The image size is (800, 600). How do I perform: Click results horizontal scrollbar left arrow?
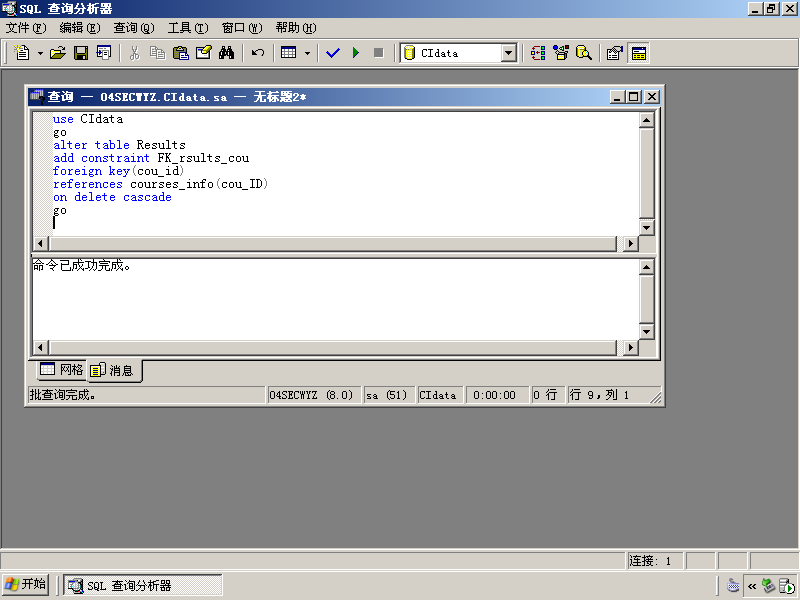point(41,347)
